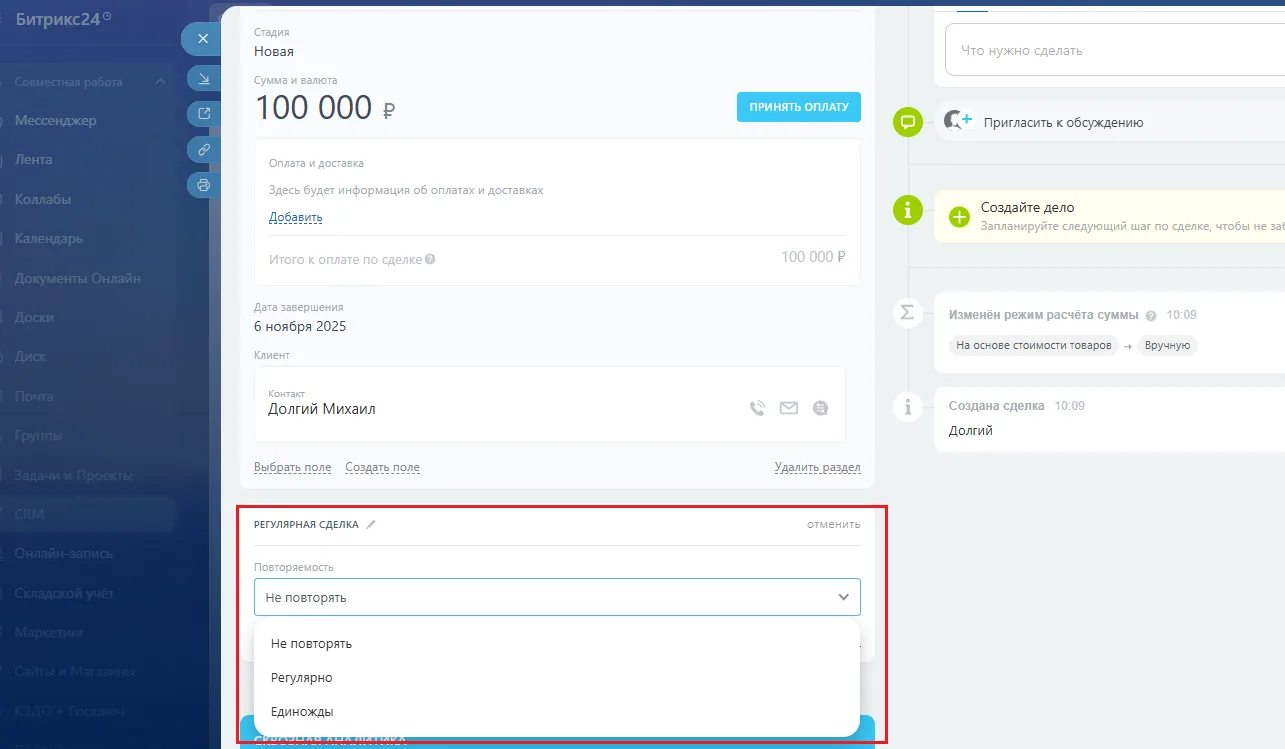
Task: Collapse Совместная работа menu section
Action: coord(161,82)
